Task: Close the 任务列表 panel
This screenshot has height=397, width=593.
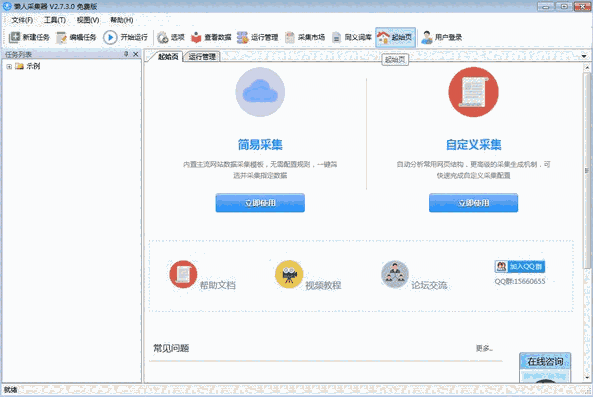Action: point(135,54)
